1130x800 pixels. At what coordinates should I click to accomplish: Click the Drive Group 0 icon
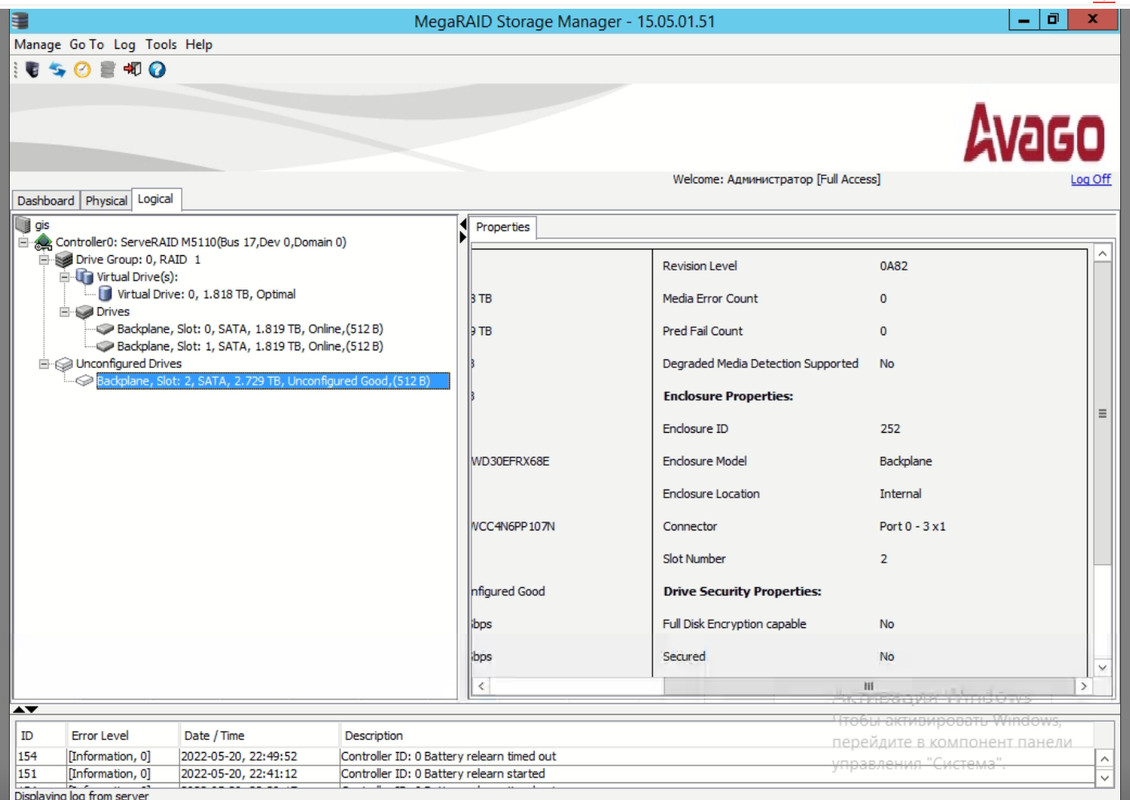(x=64, y=259)
